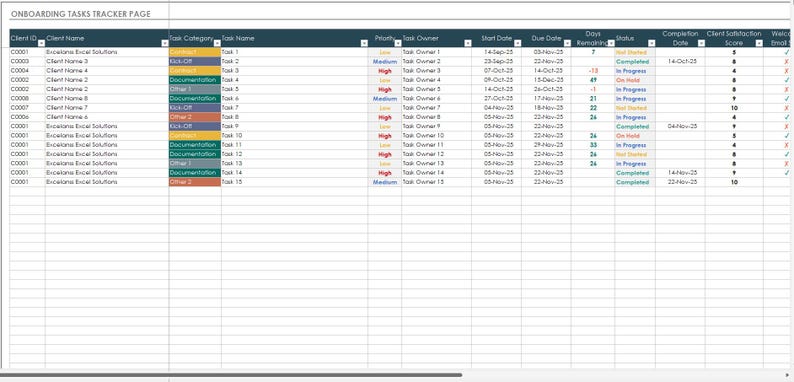Image resolution: width=794 pixels, height=382 pixels.
Task: Select the Other 2 category cell for Task 15
Action: 195,182
